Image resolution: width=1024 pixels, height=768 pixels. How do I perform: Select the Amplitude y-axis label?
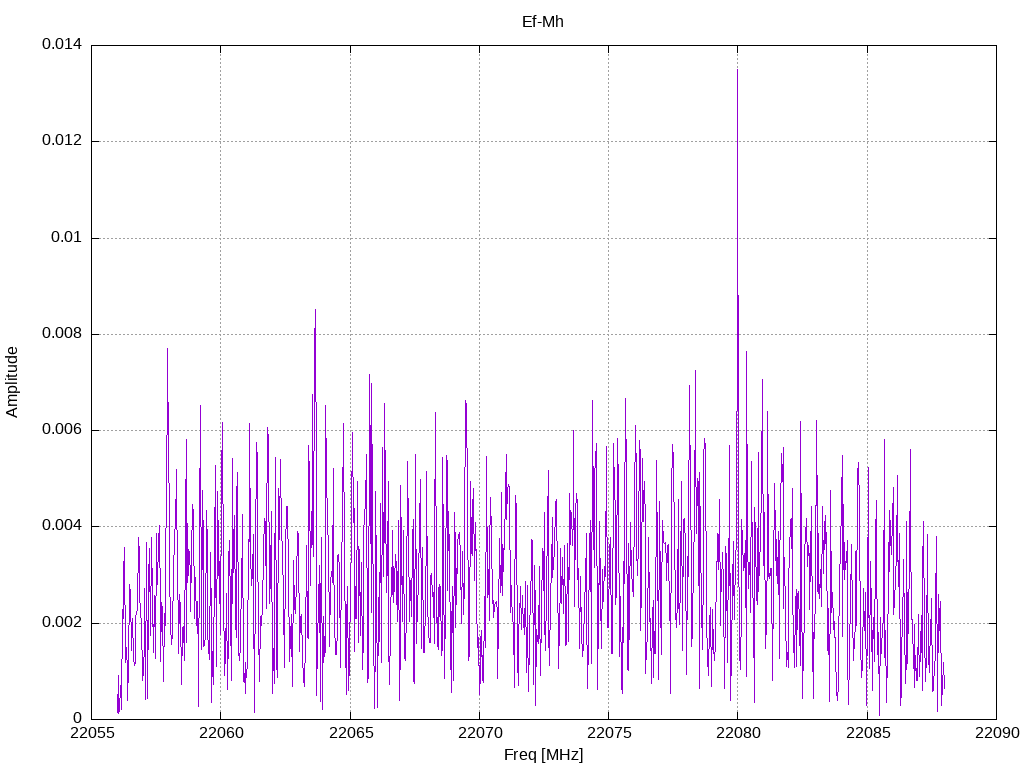pos(12,382)
